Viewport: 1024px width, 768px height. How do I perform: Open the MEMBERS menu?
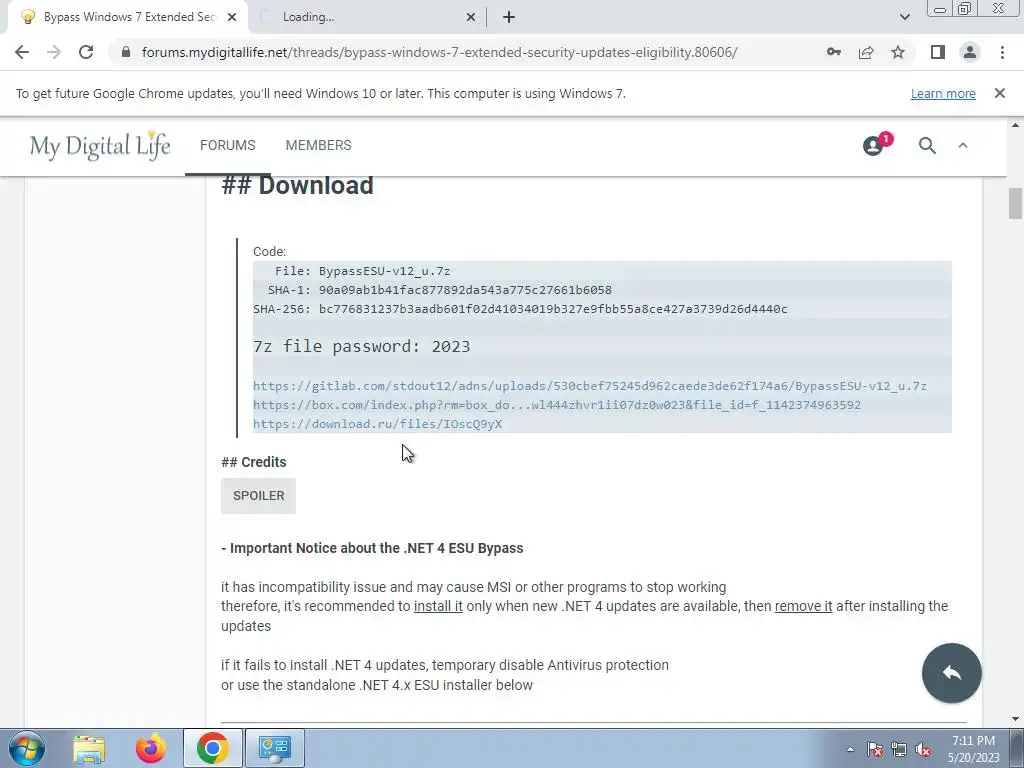[318, 145]
